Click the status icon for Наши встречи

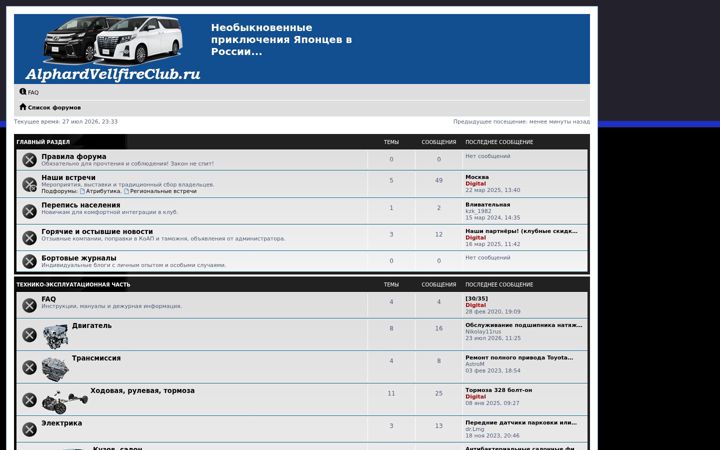pos(29,185)
